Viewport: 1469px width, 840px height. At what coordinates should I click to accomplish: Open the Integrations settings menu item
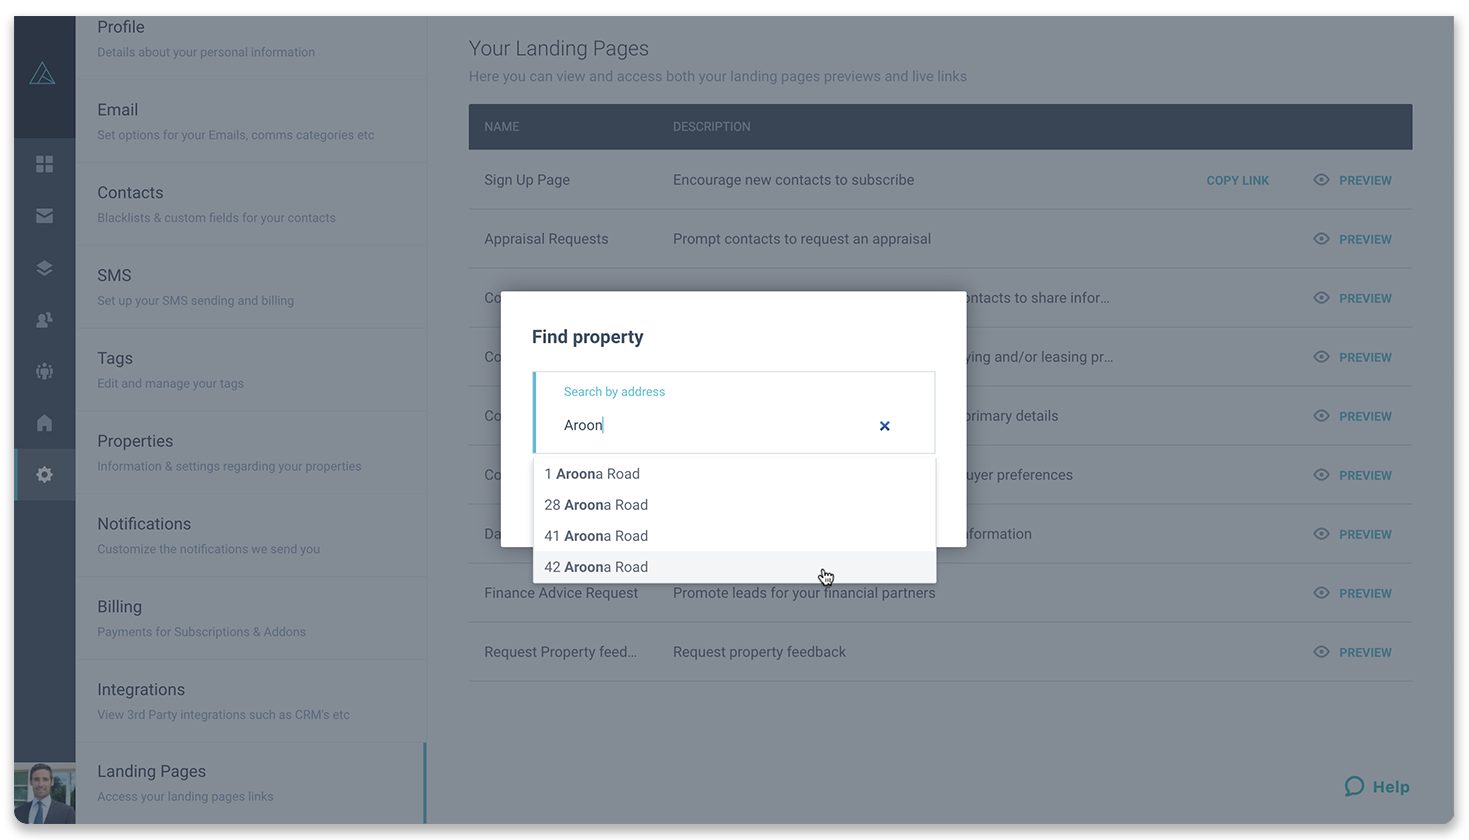click(141, 689)
